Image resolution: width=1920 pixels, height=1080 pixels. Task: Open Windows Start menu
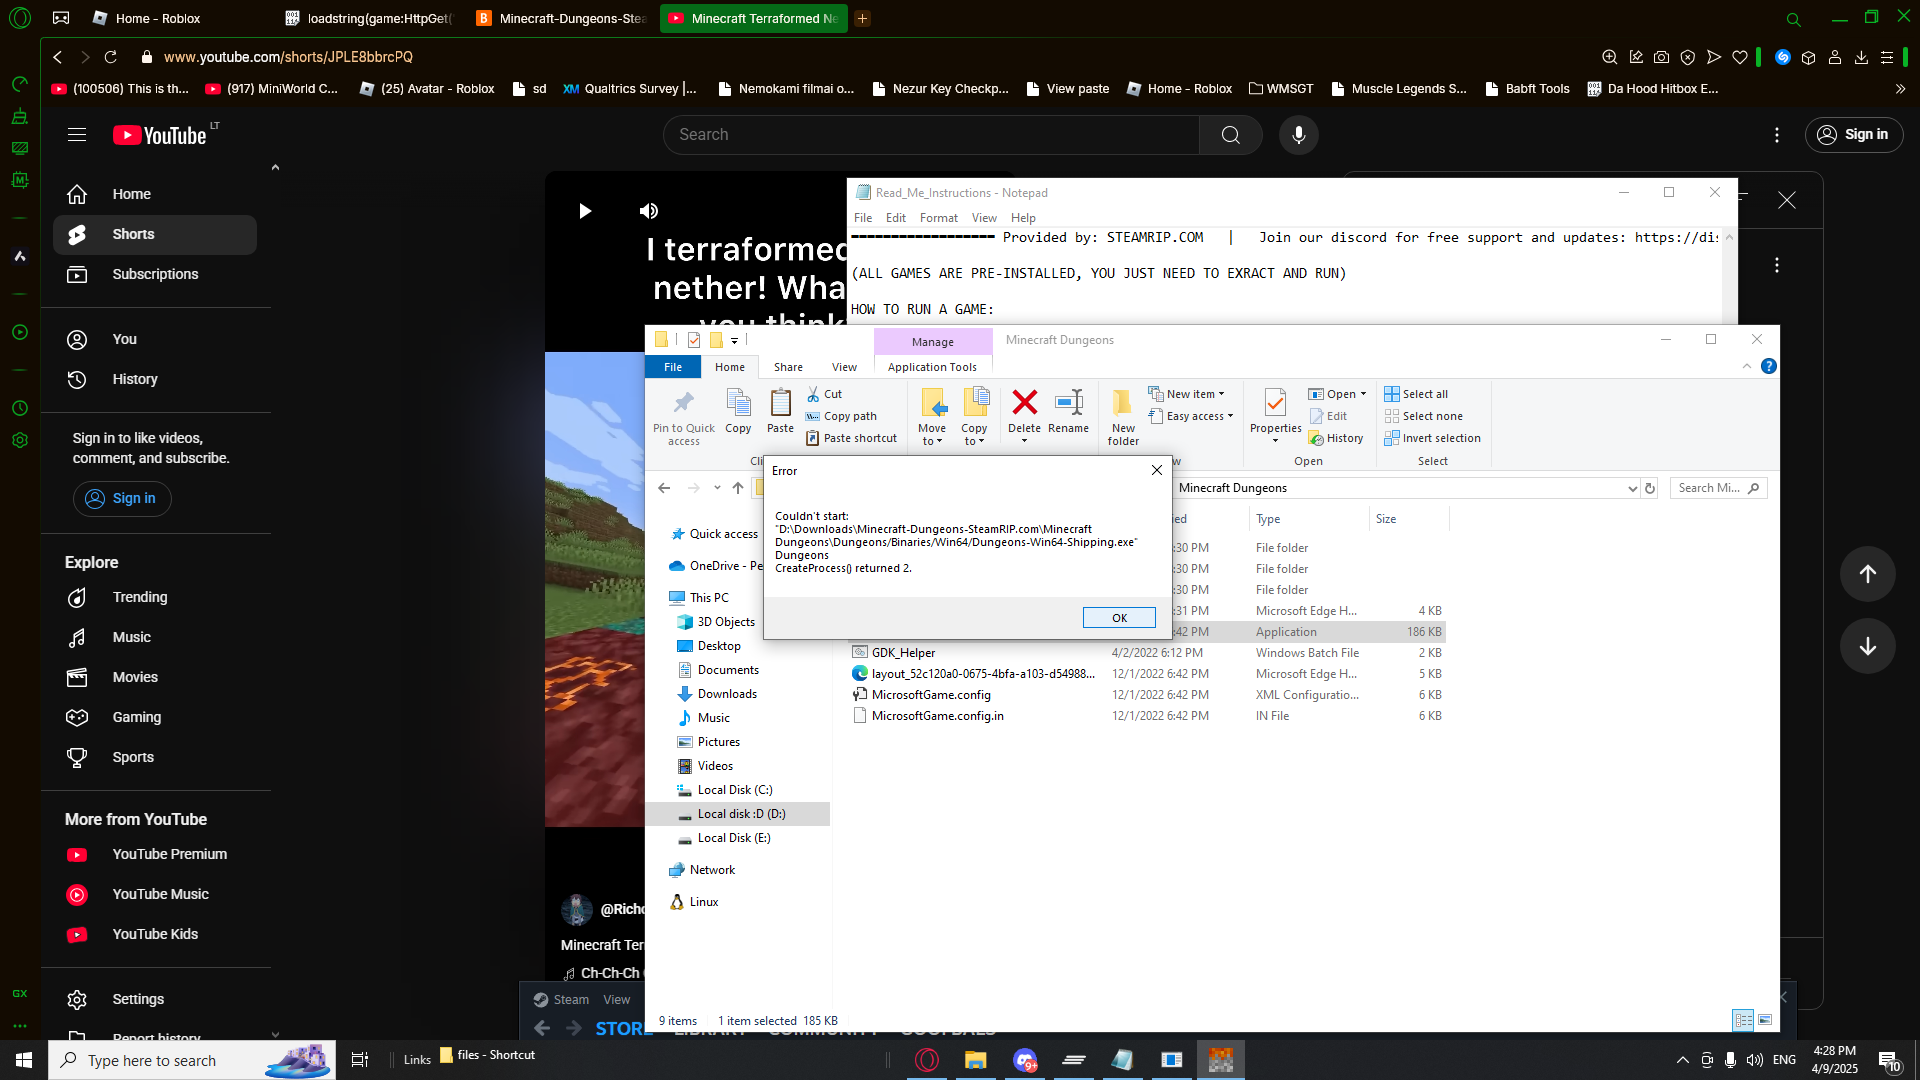pos(24,1060)
